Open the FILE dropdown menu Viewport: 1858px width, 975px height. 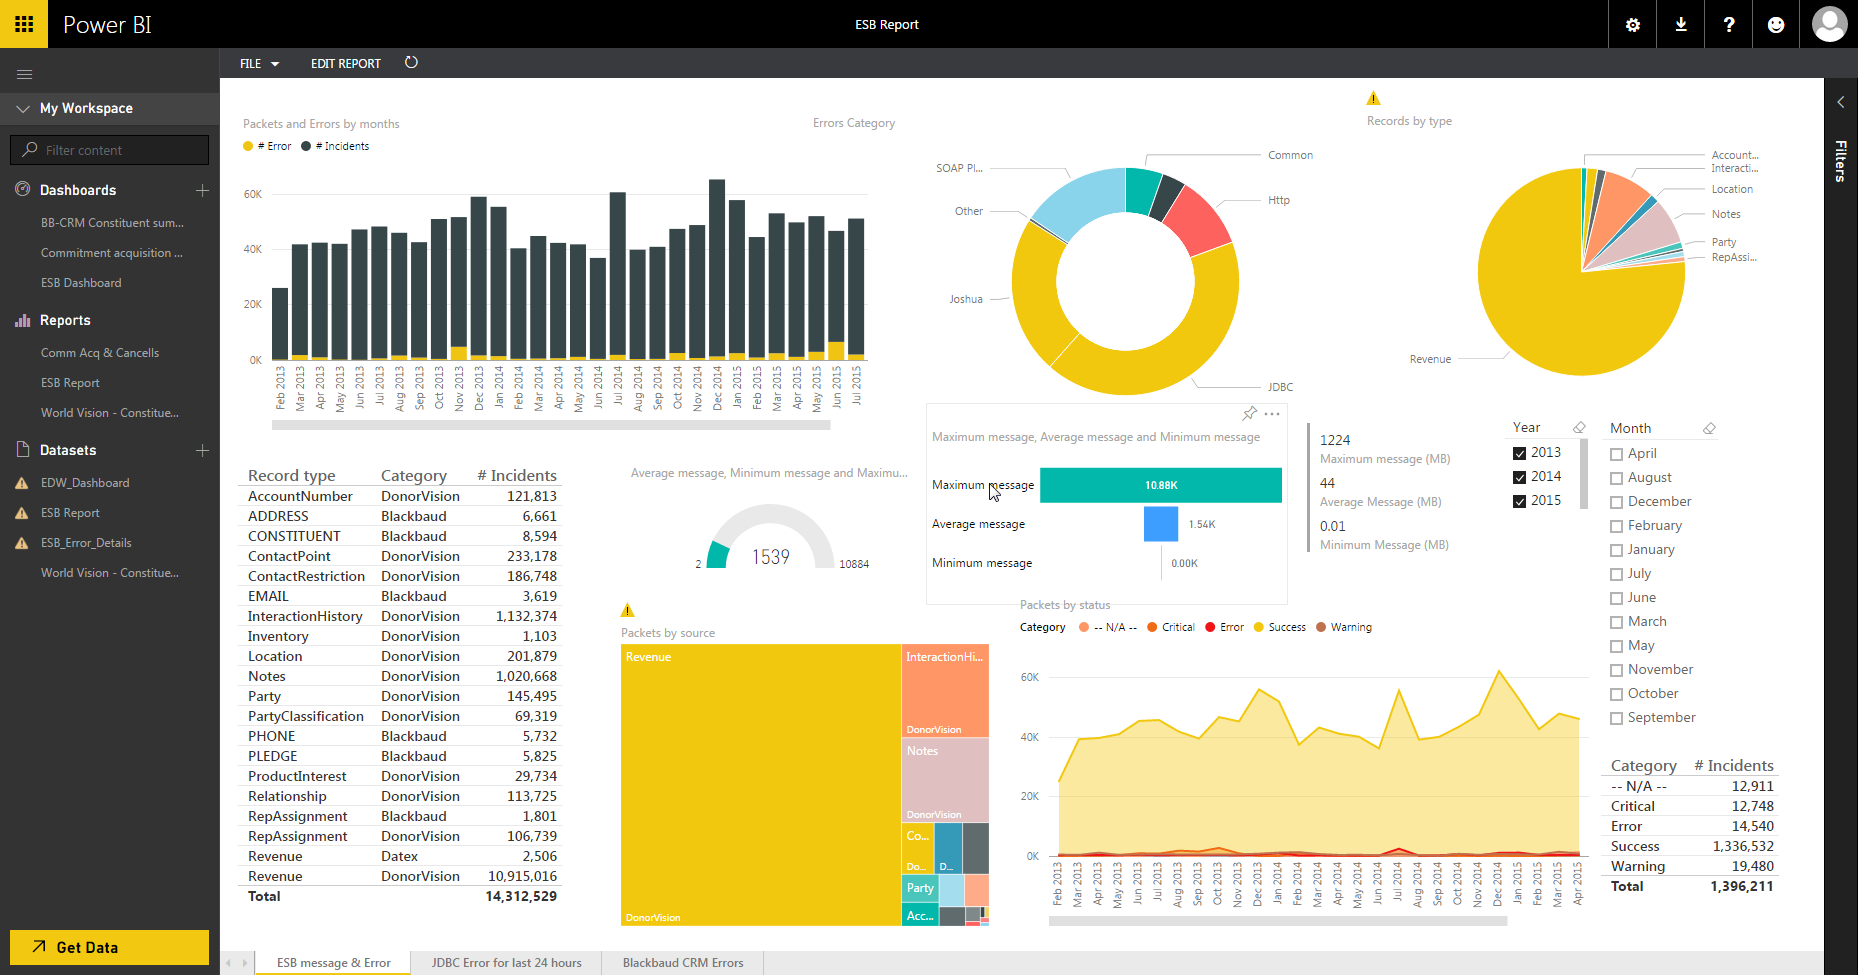pyautogui.click(x=259, y=64)
